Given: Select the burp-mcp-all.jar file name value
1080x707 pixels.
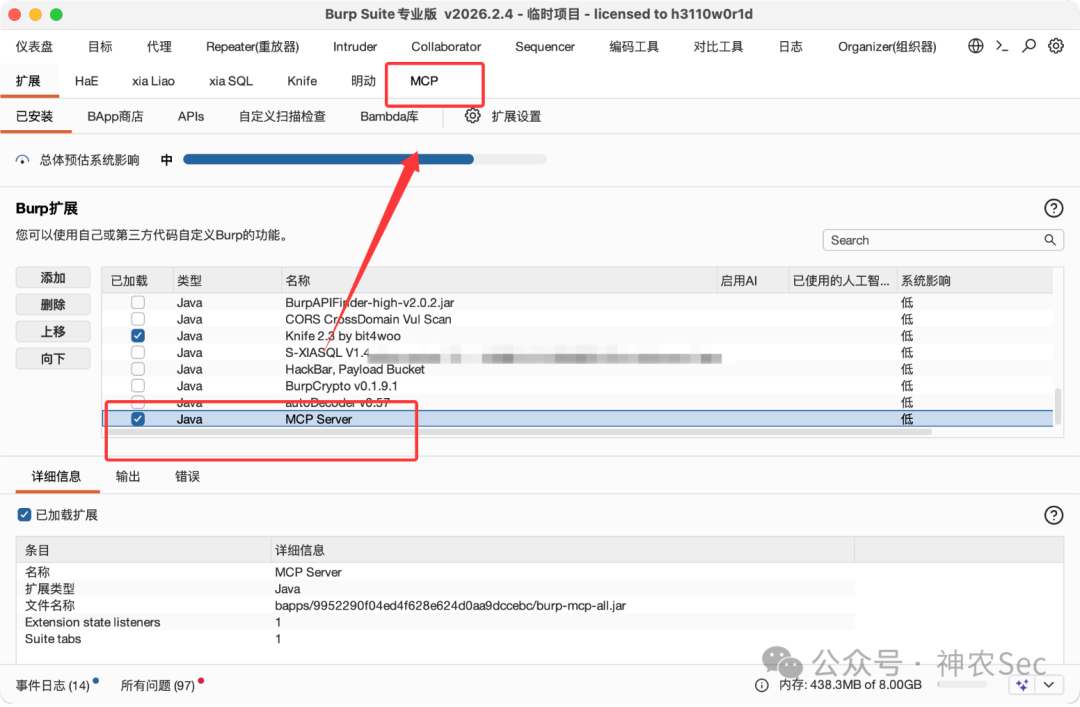Looking at the screenshot, I should coord(450,605).
